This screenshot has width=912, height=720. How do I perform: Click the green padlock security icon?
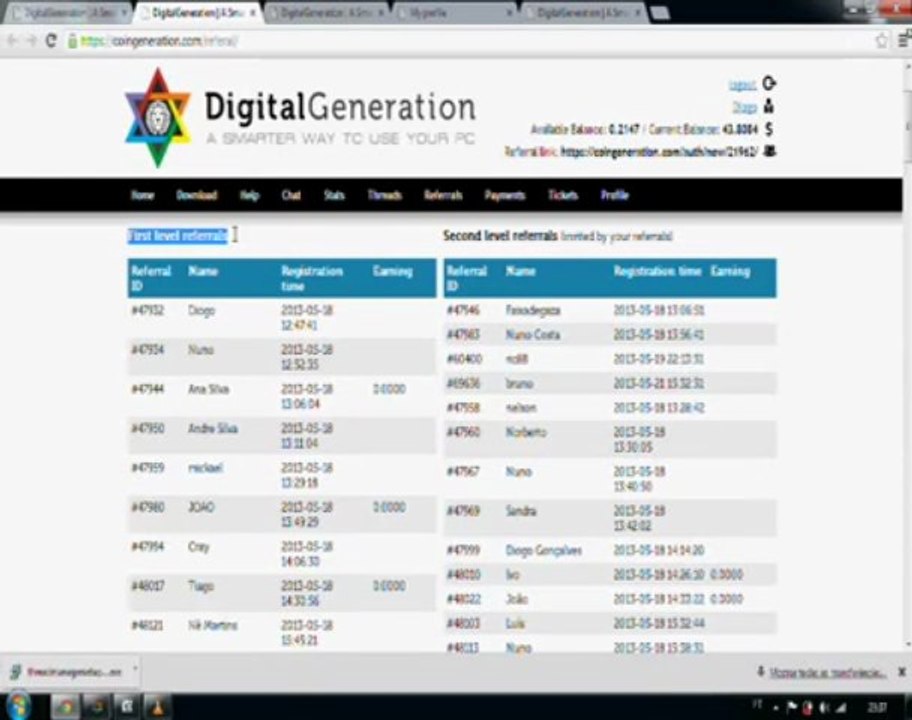[72, 41]
